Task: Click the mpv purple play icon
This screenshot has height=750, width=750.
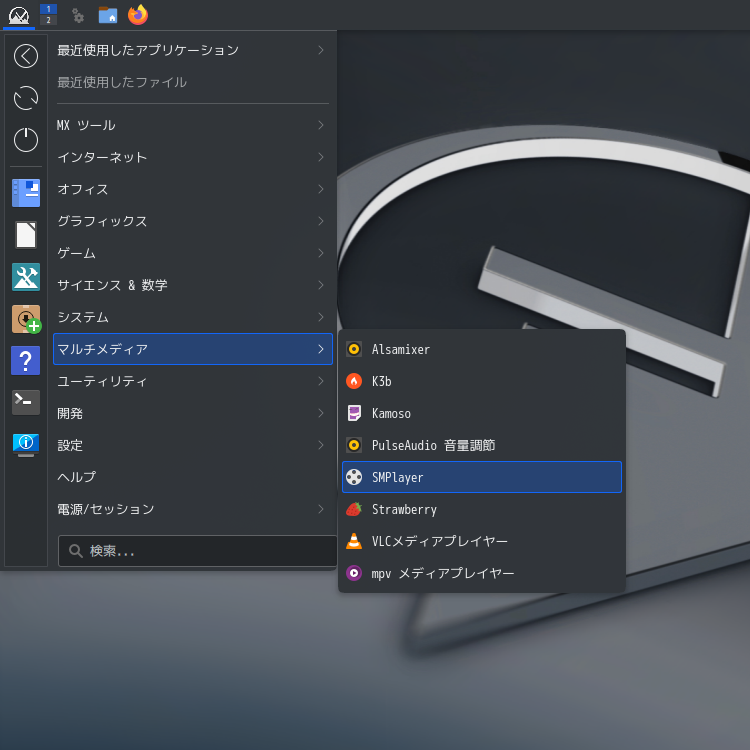Action: pos(354,573)
